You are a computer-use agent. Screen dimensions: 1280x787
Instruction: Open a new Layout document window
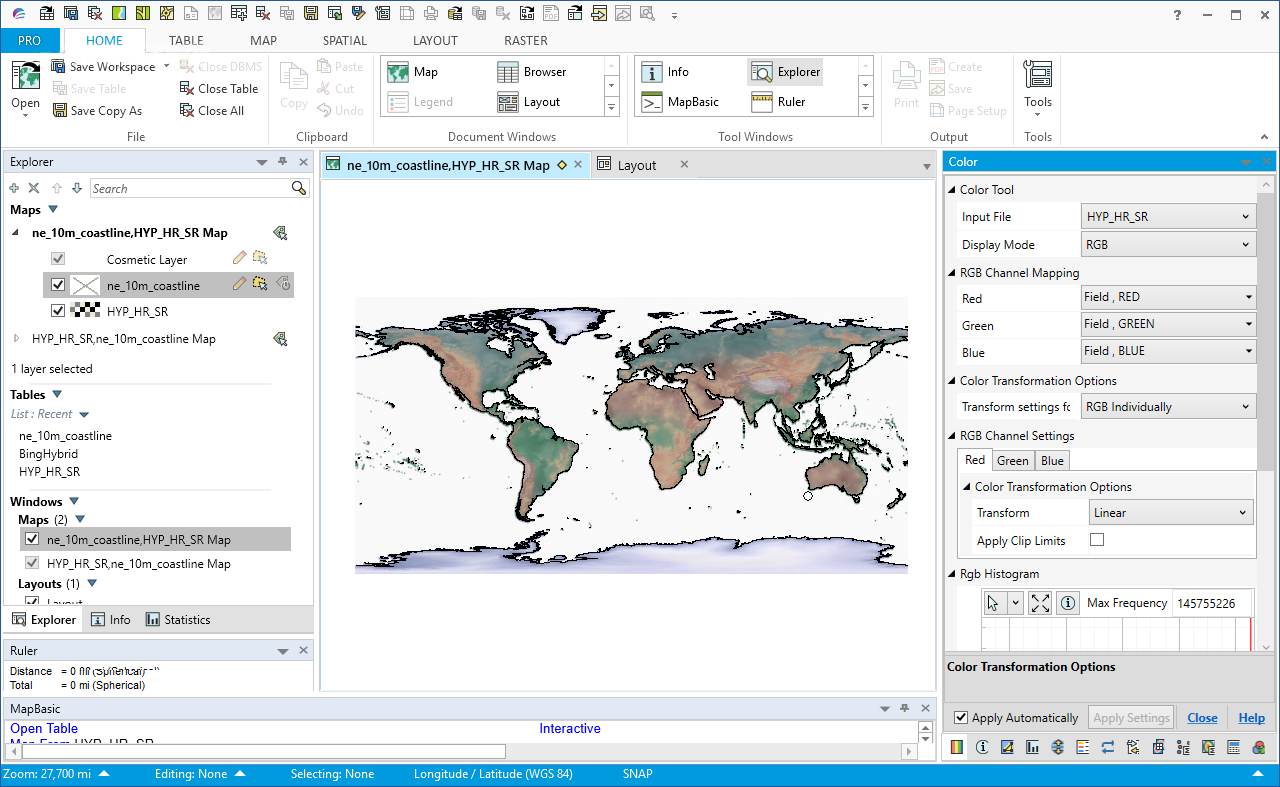pos(539,101)
